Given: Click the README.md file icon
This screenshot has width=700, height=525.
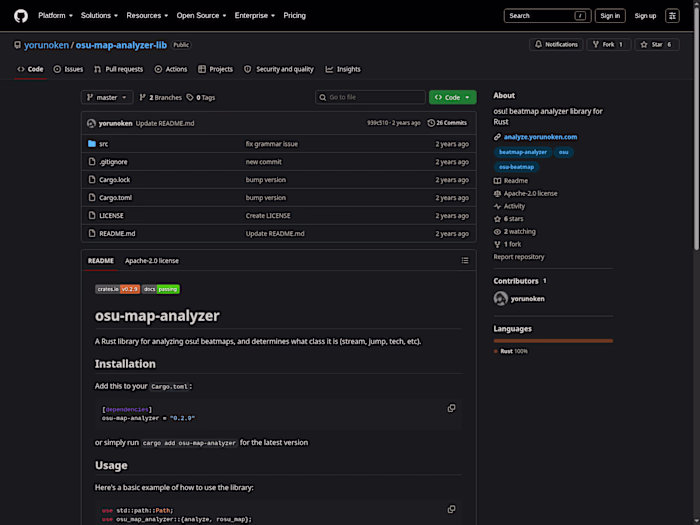Looking at the screenshot, I should coord(92,233).
